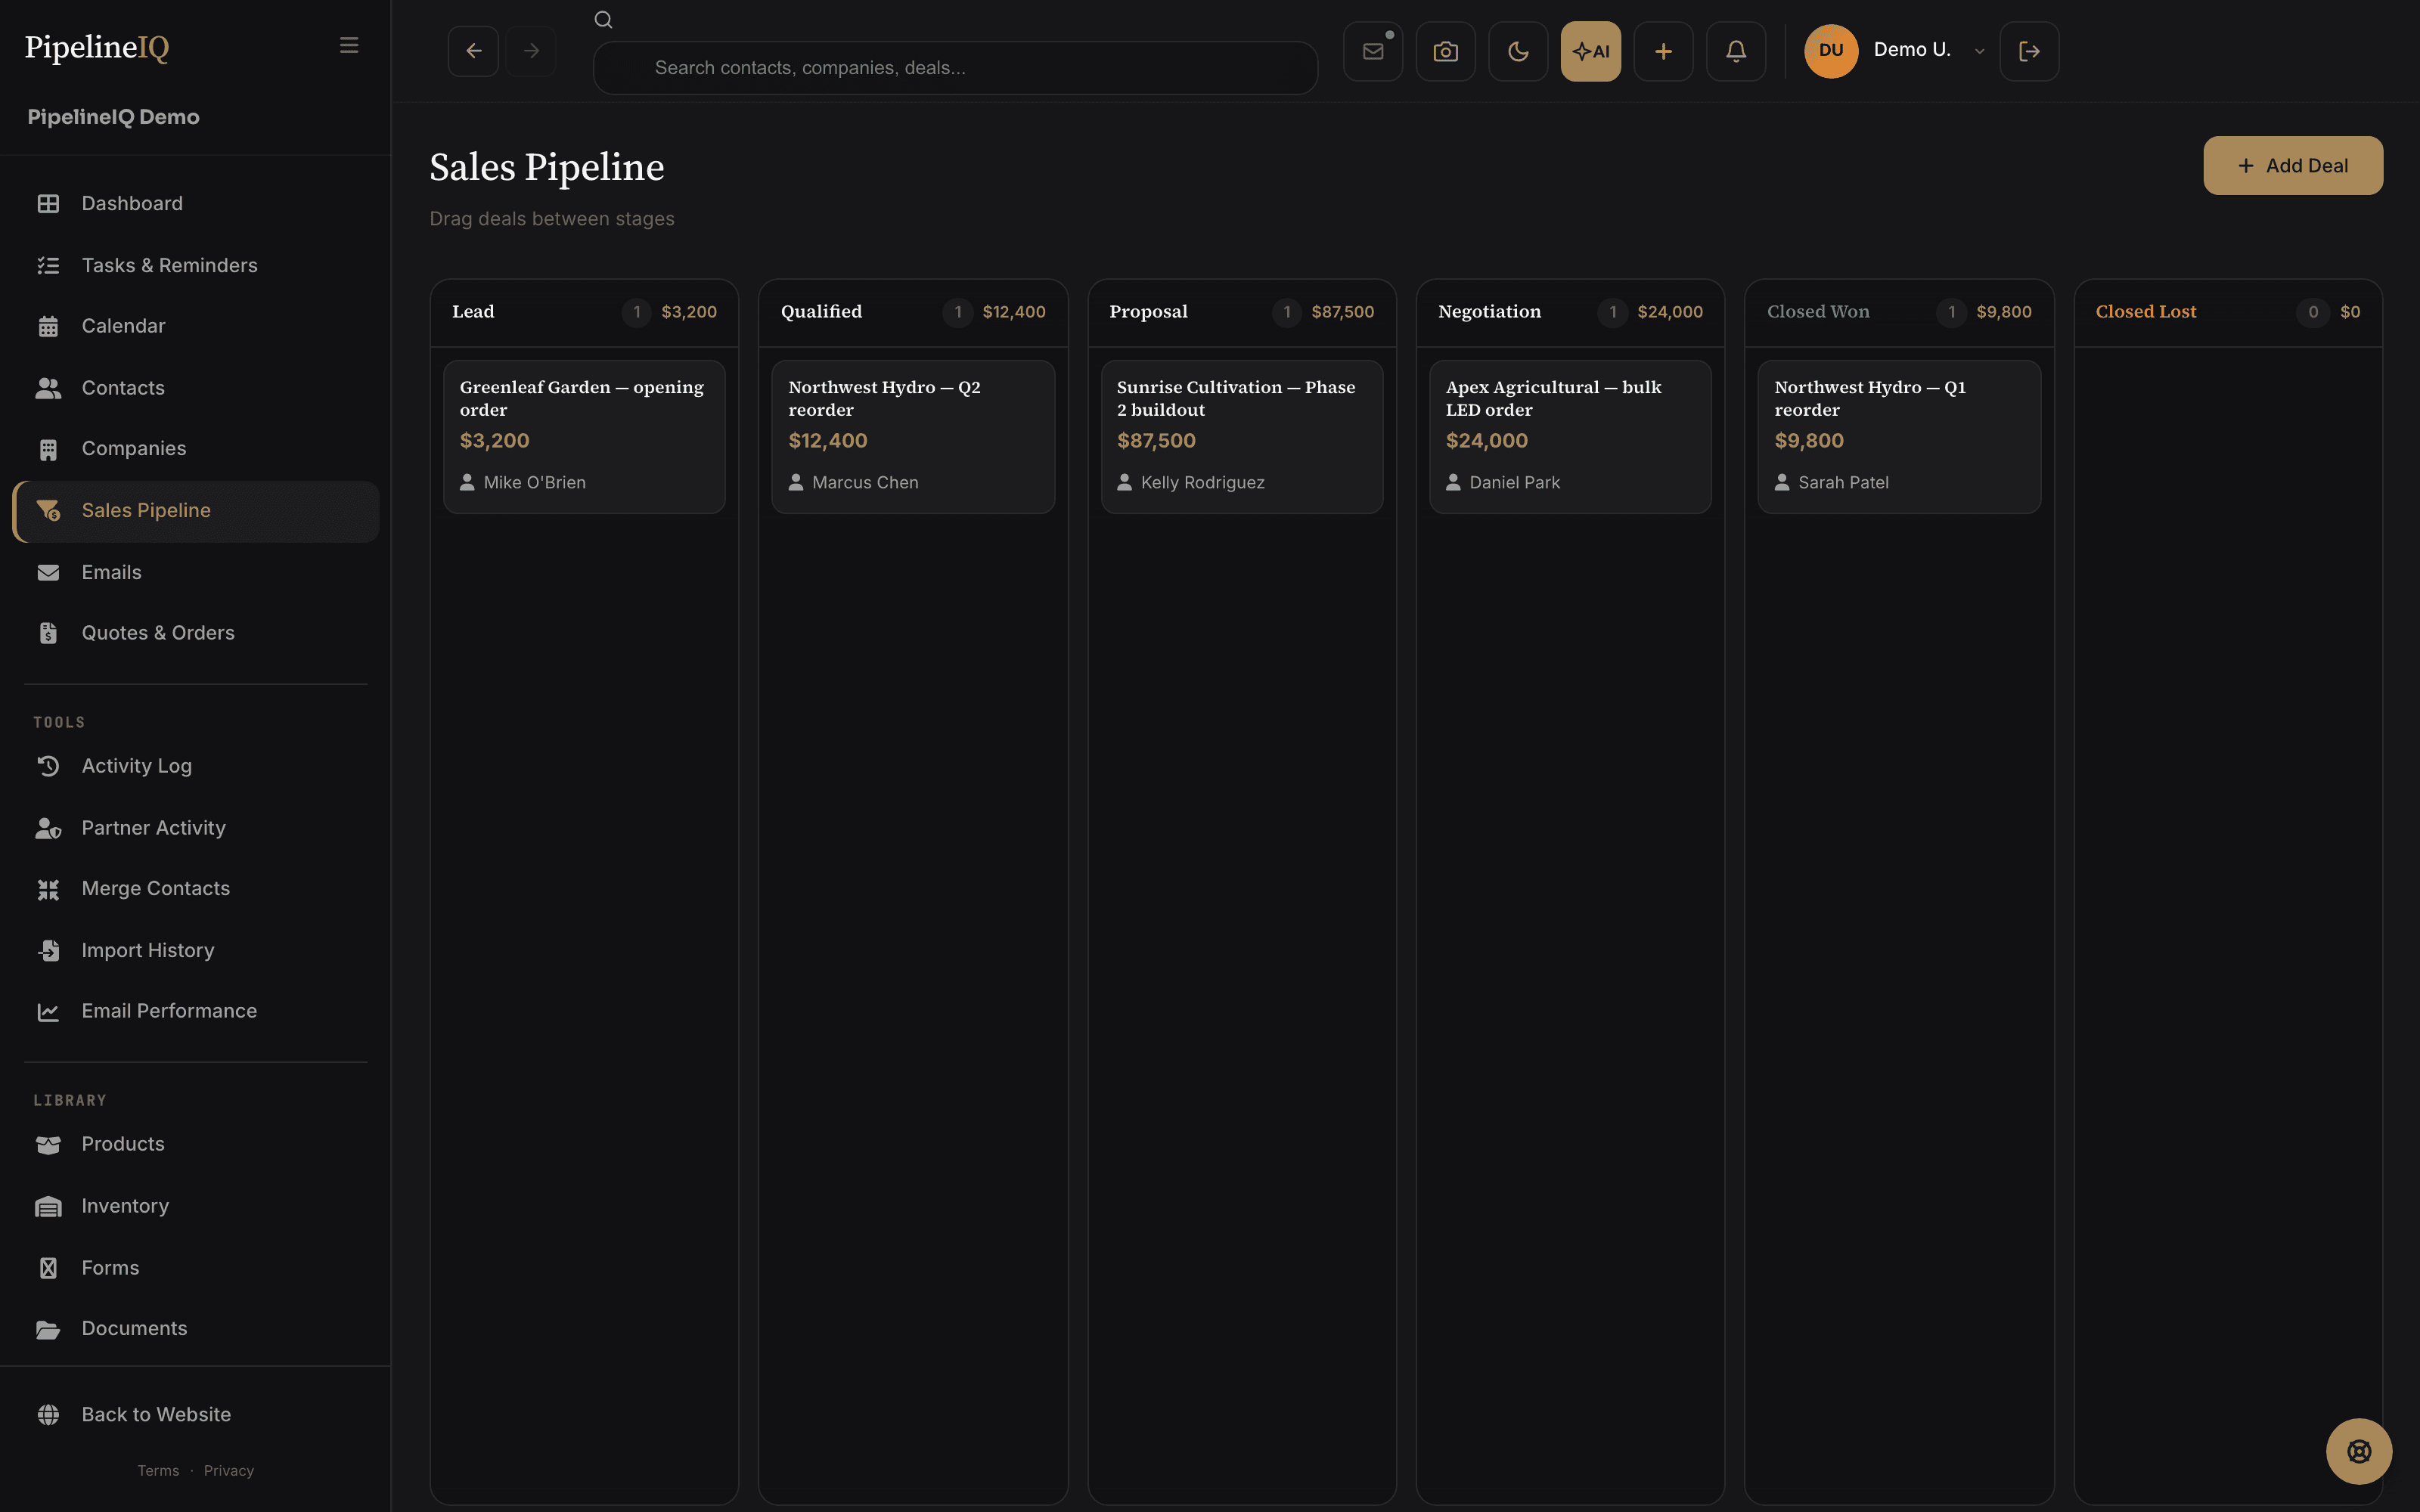The height and width of the screenshot is (1512, 2420).
Task: Click the Qualified column header
Action: click(913, 312)
